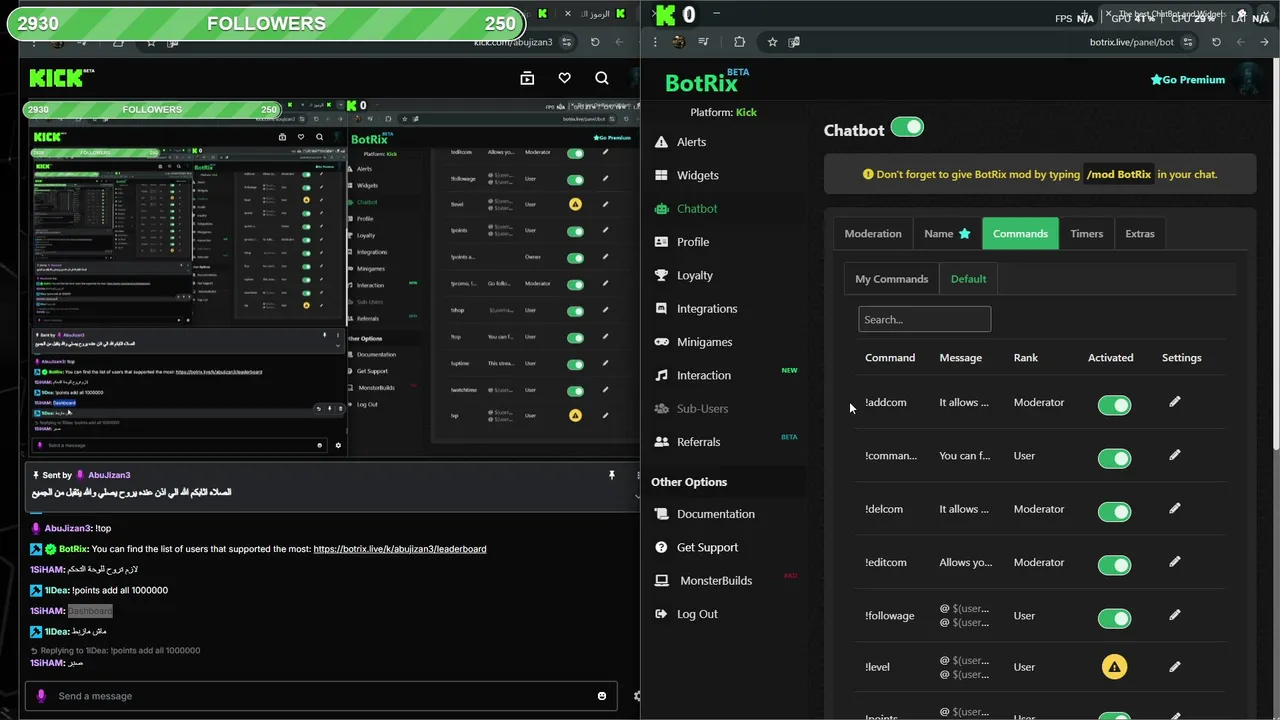Switch to the Name tab
Screen dimensions: 1280x720
947,233
